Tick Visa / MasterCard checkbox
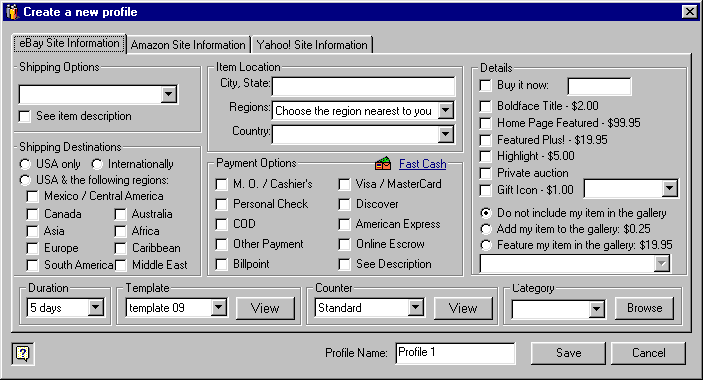Screen dimensions: 703x380 [344, 185]
